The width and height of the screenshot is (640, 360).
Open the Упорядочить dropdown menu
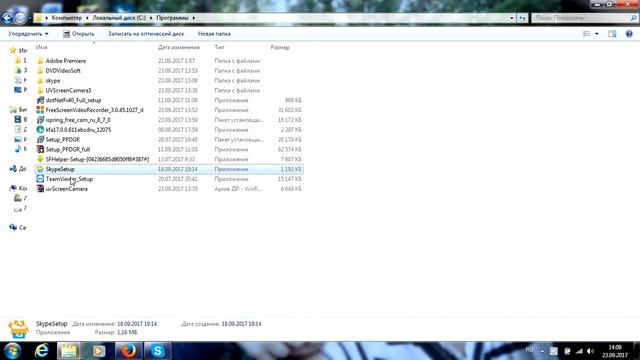click(28, 34)
